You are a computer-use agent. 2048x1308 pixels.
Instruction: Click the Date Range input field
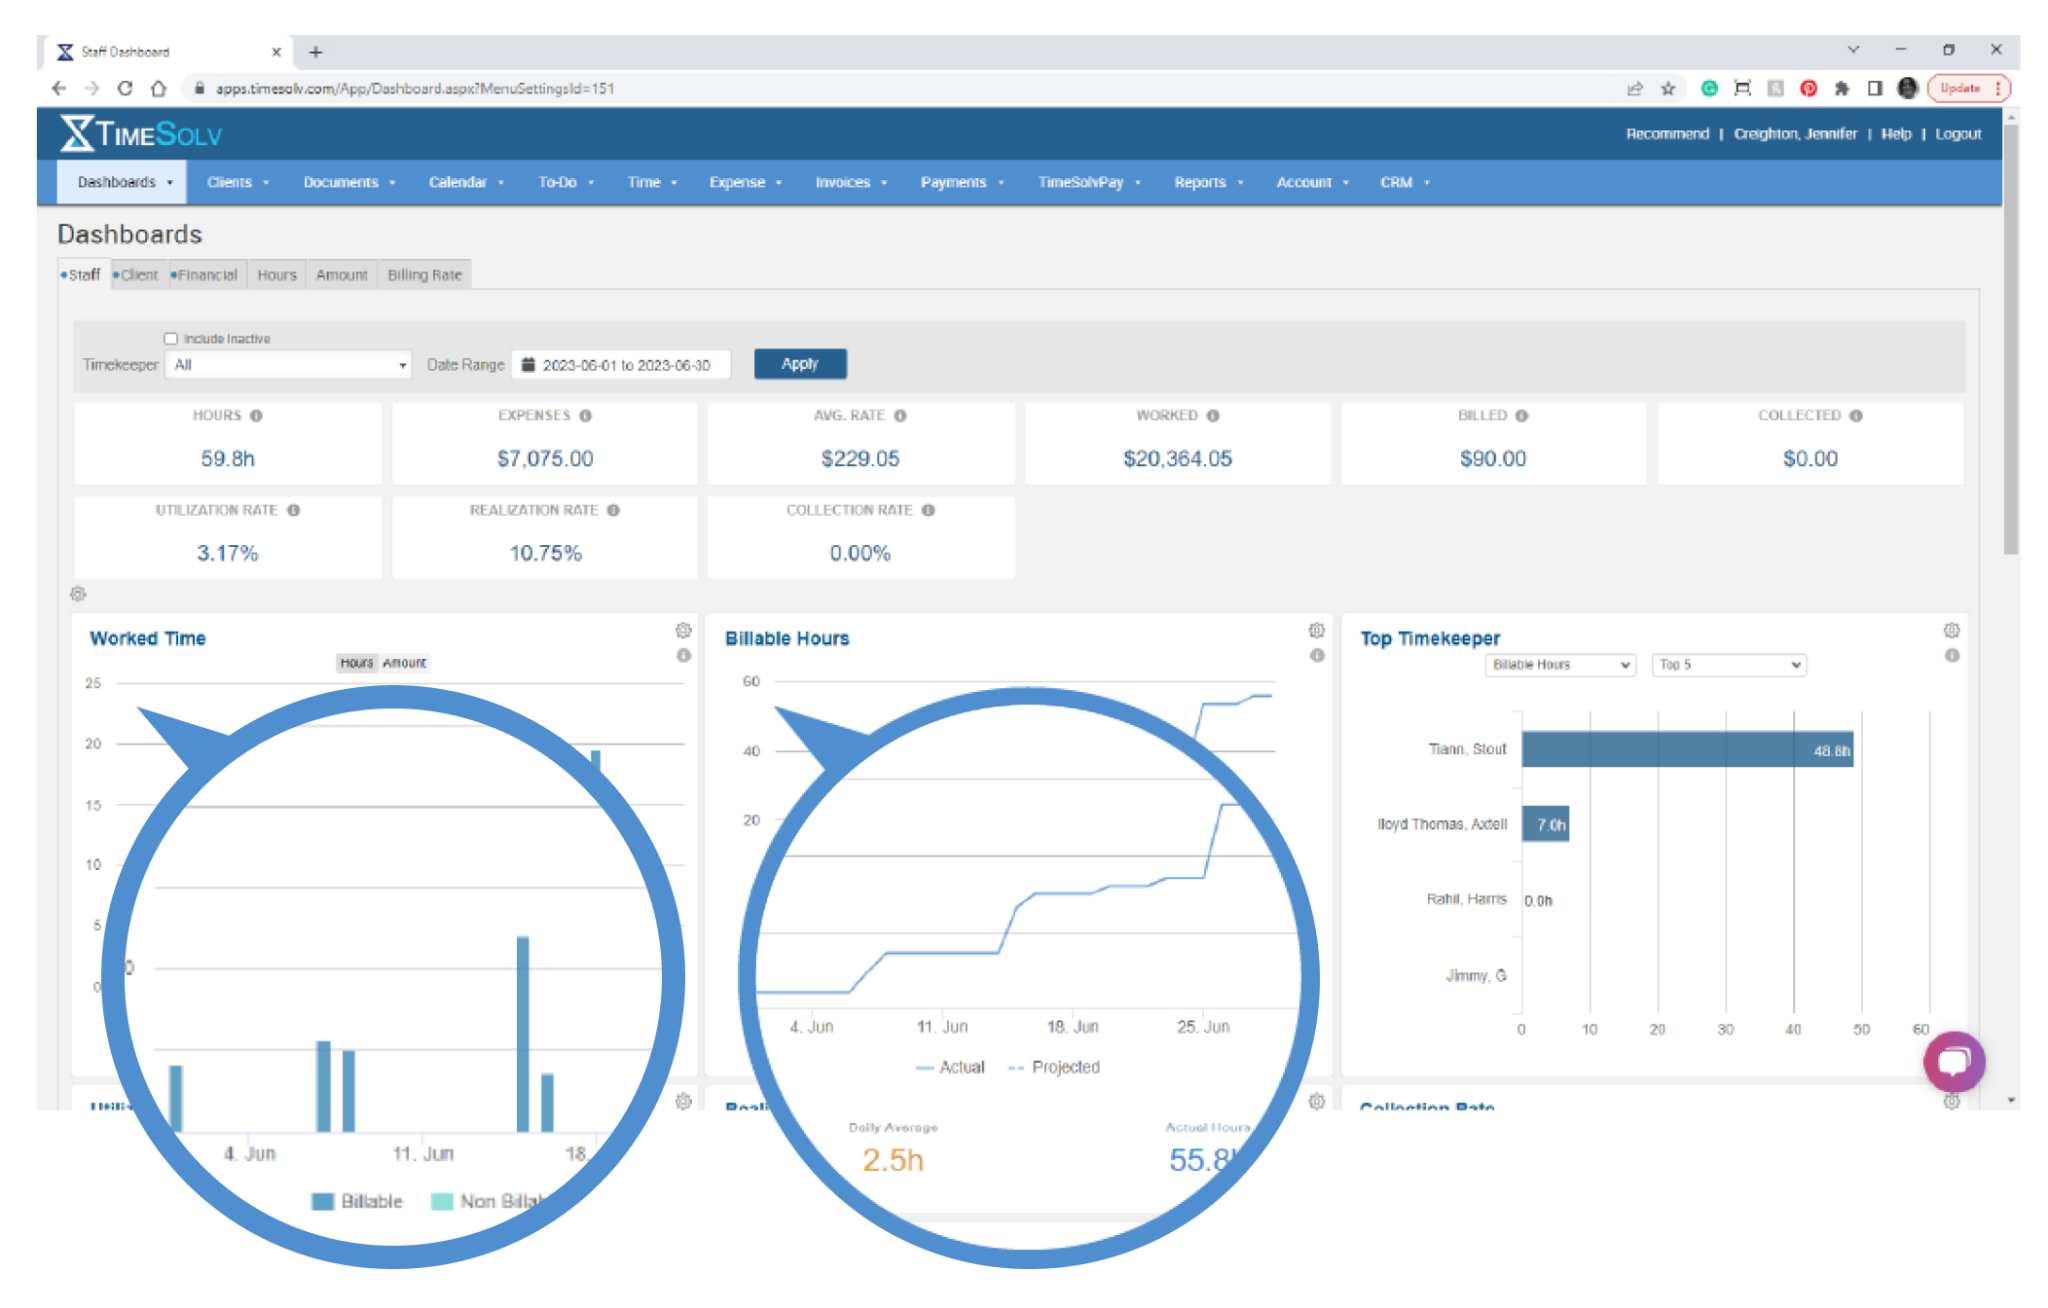pyautogui.click(x=622, y=365)
